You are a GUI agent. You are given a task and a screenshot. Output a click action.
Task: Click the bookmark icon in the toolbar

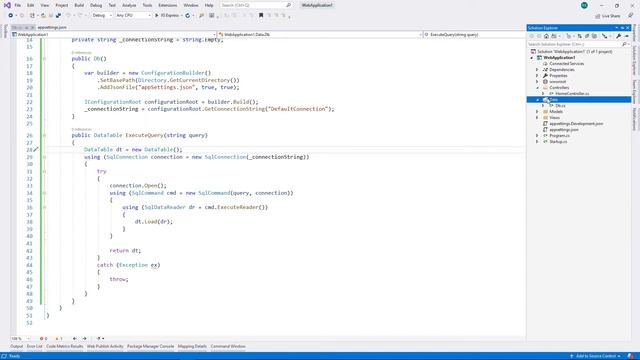pos(261,16)
